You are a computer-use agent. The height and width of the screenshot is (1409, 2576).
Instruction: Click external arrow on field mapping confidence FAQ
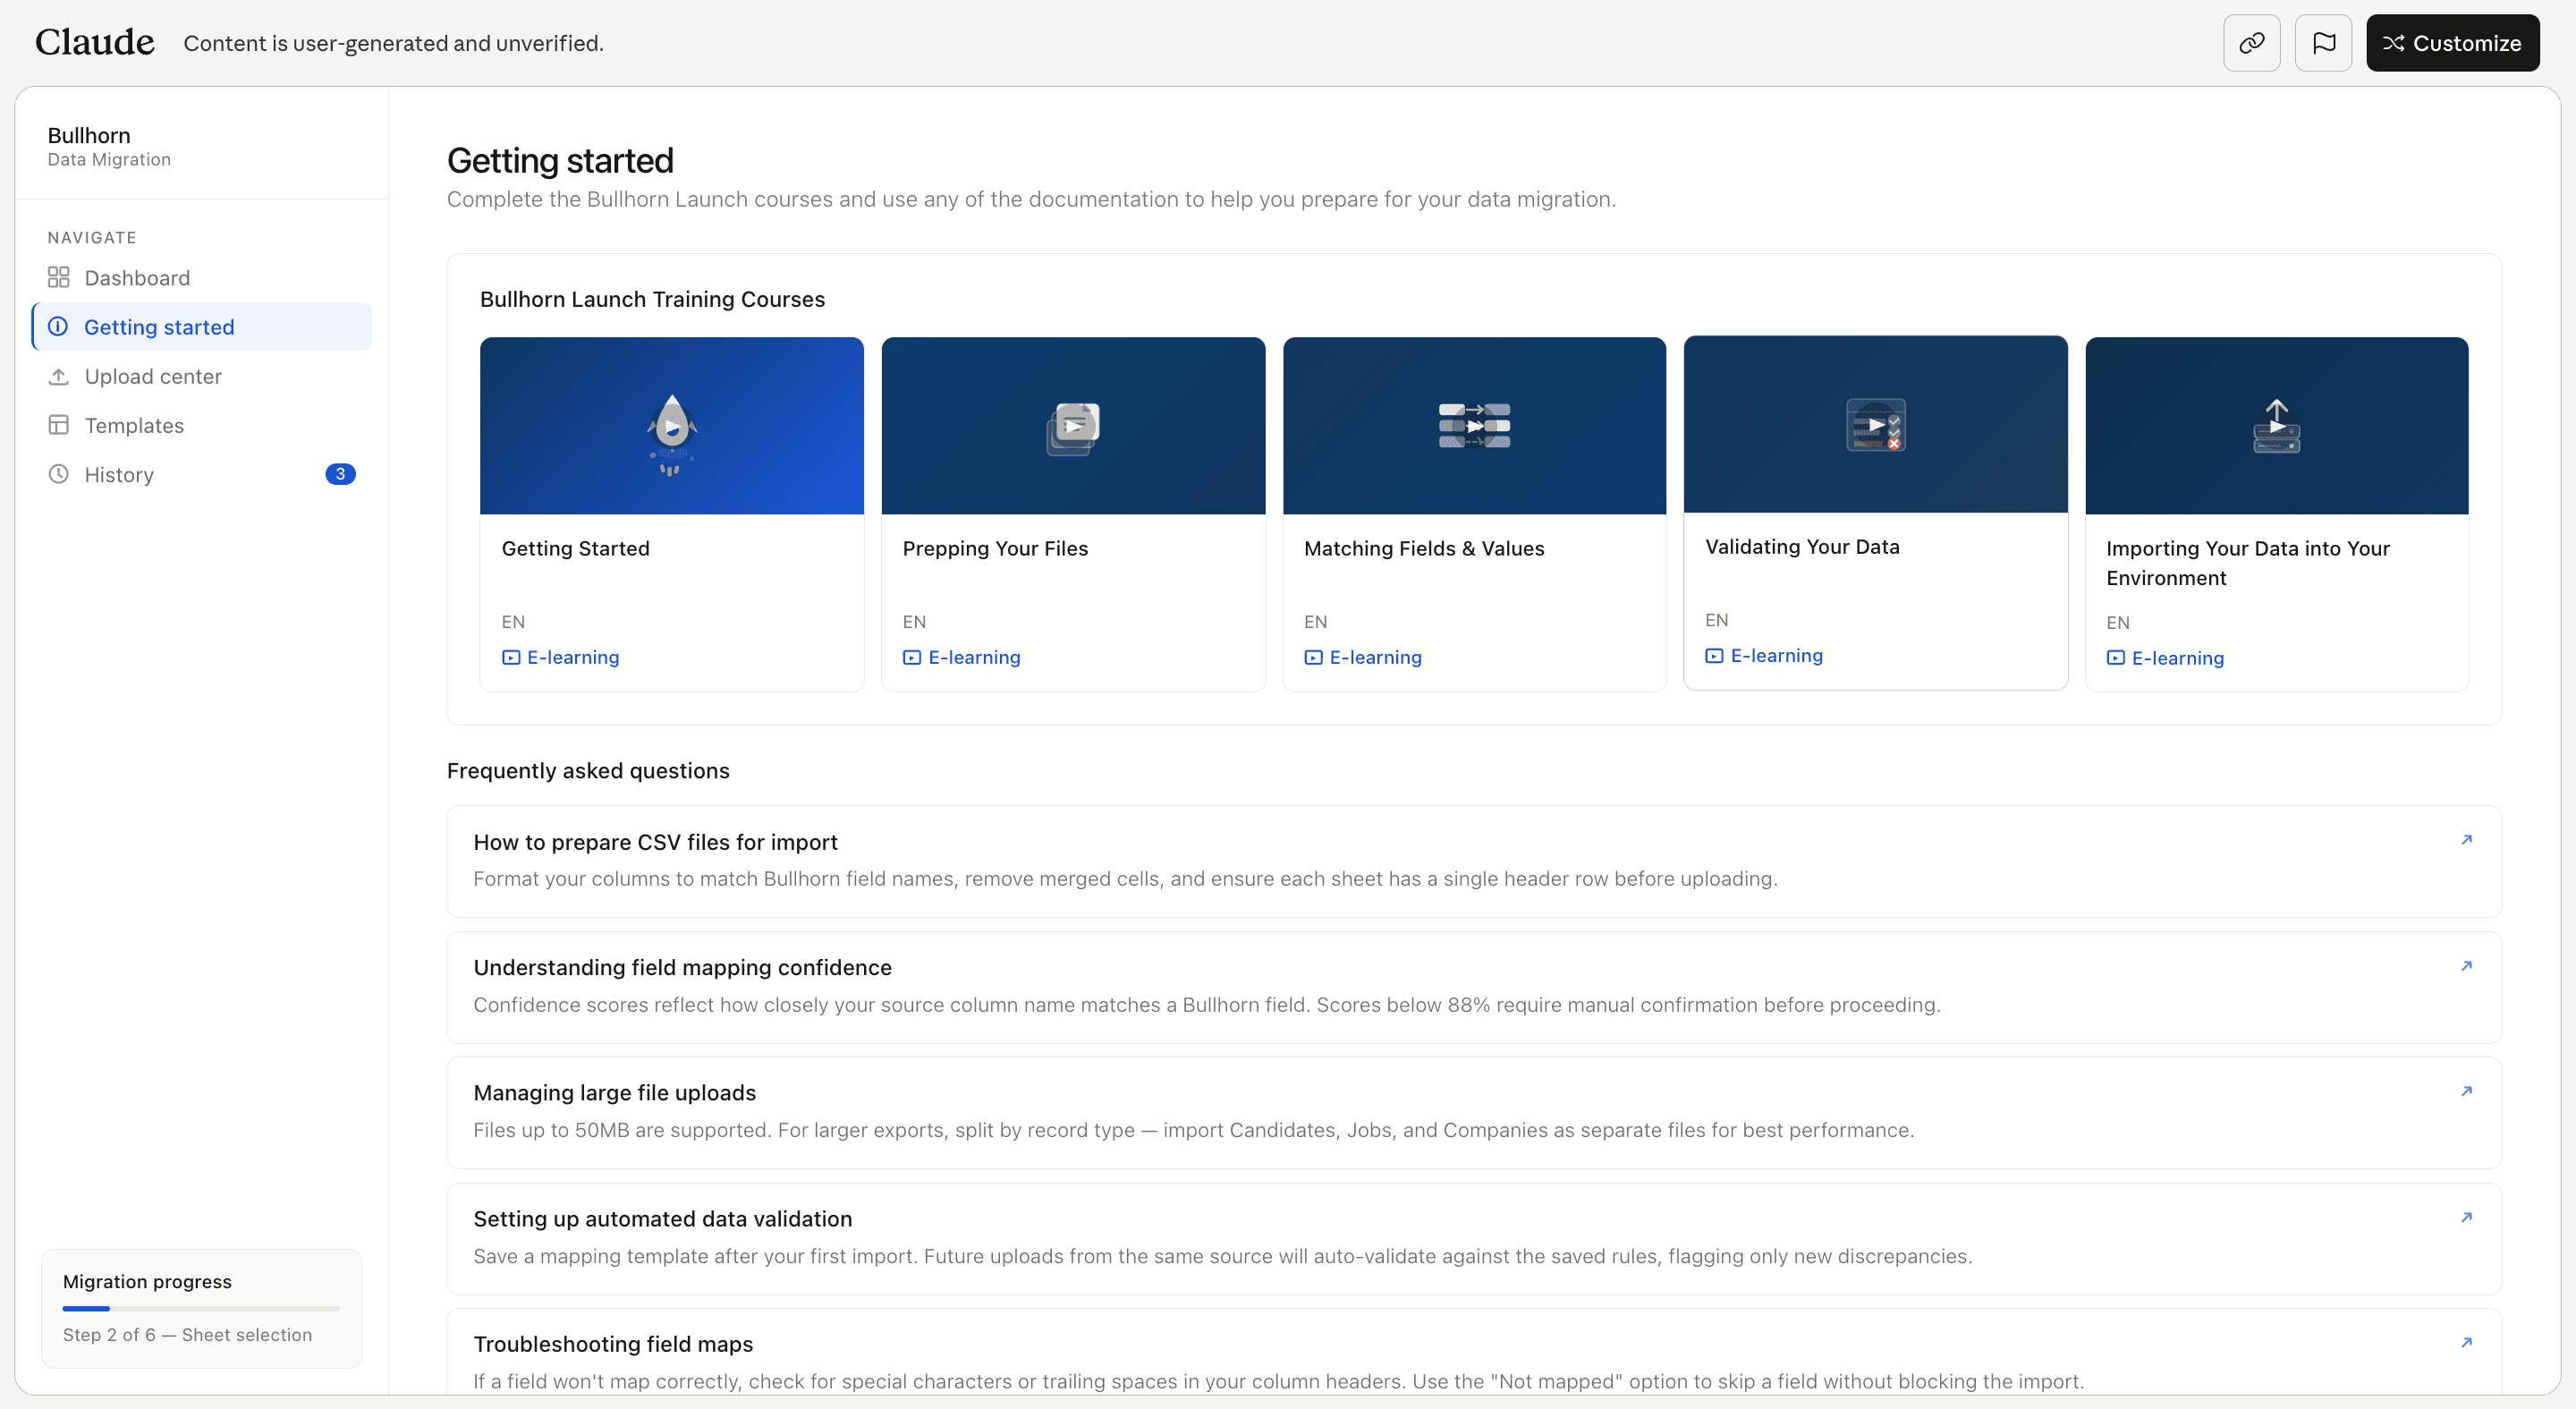point(2466,966)
